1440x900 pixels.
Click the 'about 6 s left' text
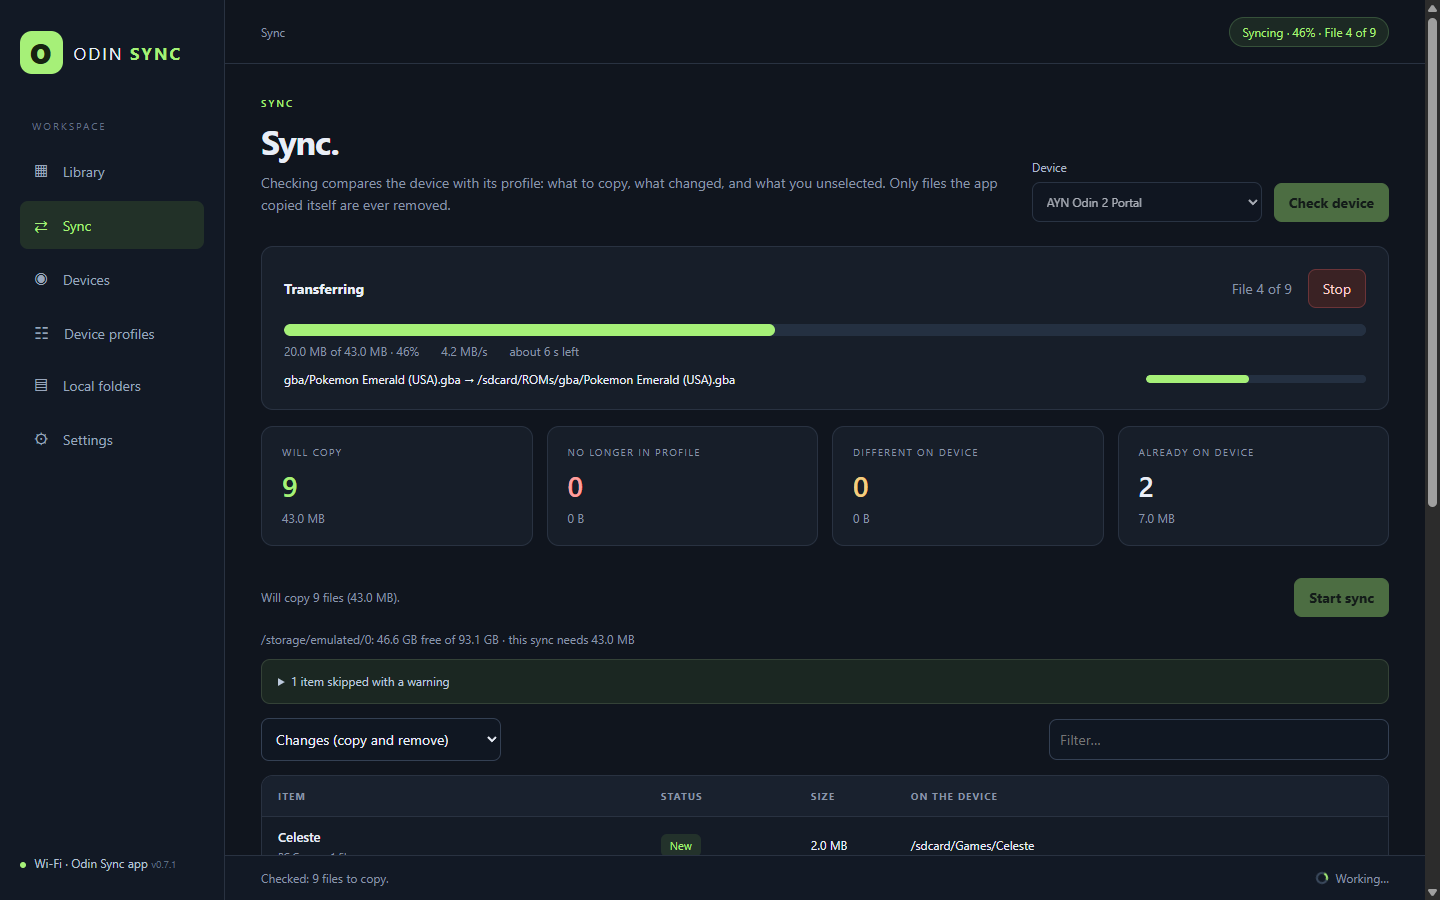tap(544, 352)
